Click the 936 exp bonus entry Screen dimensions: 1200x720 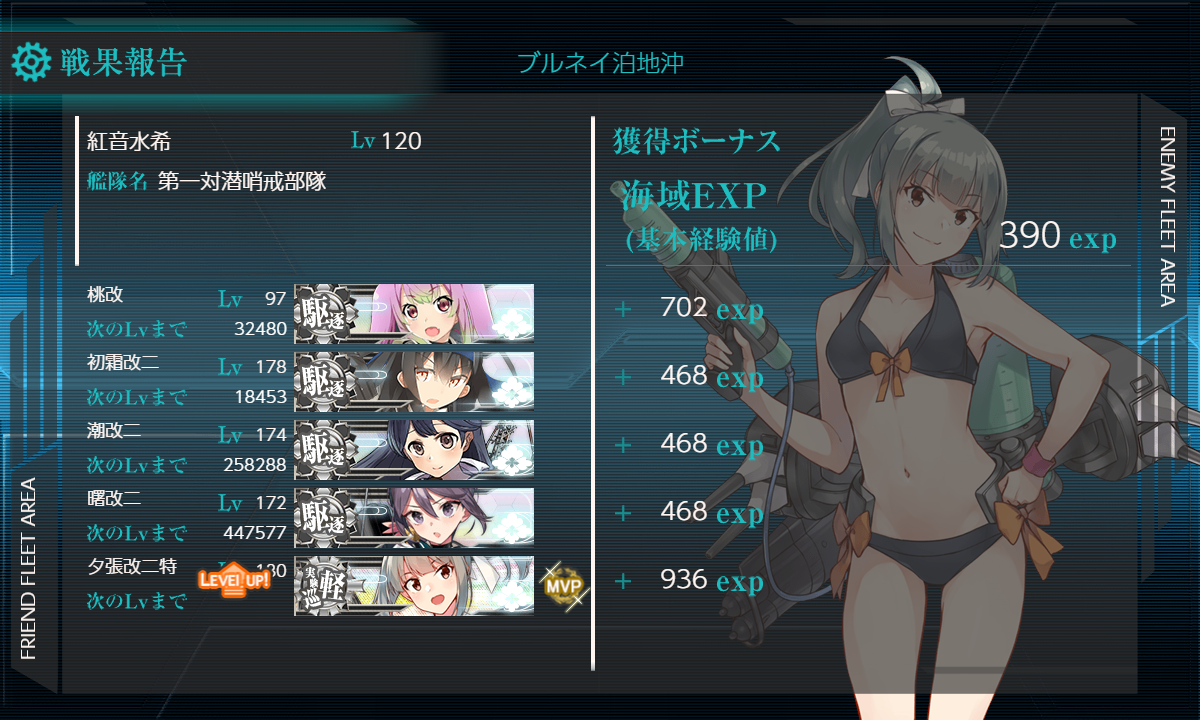click(x=712, y=580)
